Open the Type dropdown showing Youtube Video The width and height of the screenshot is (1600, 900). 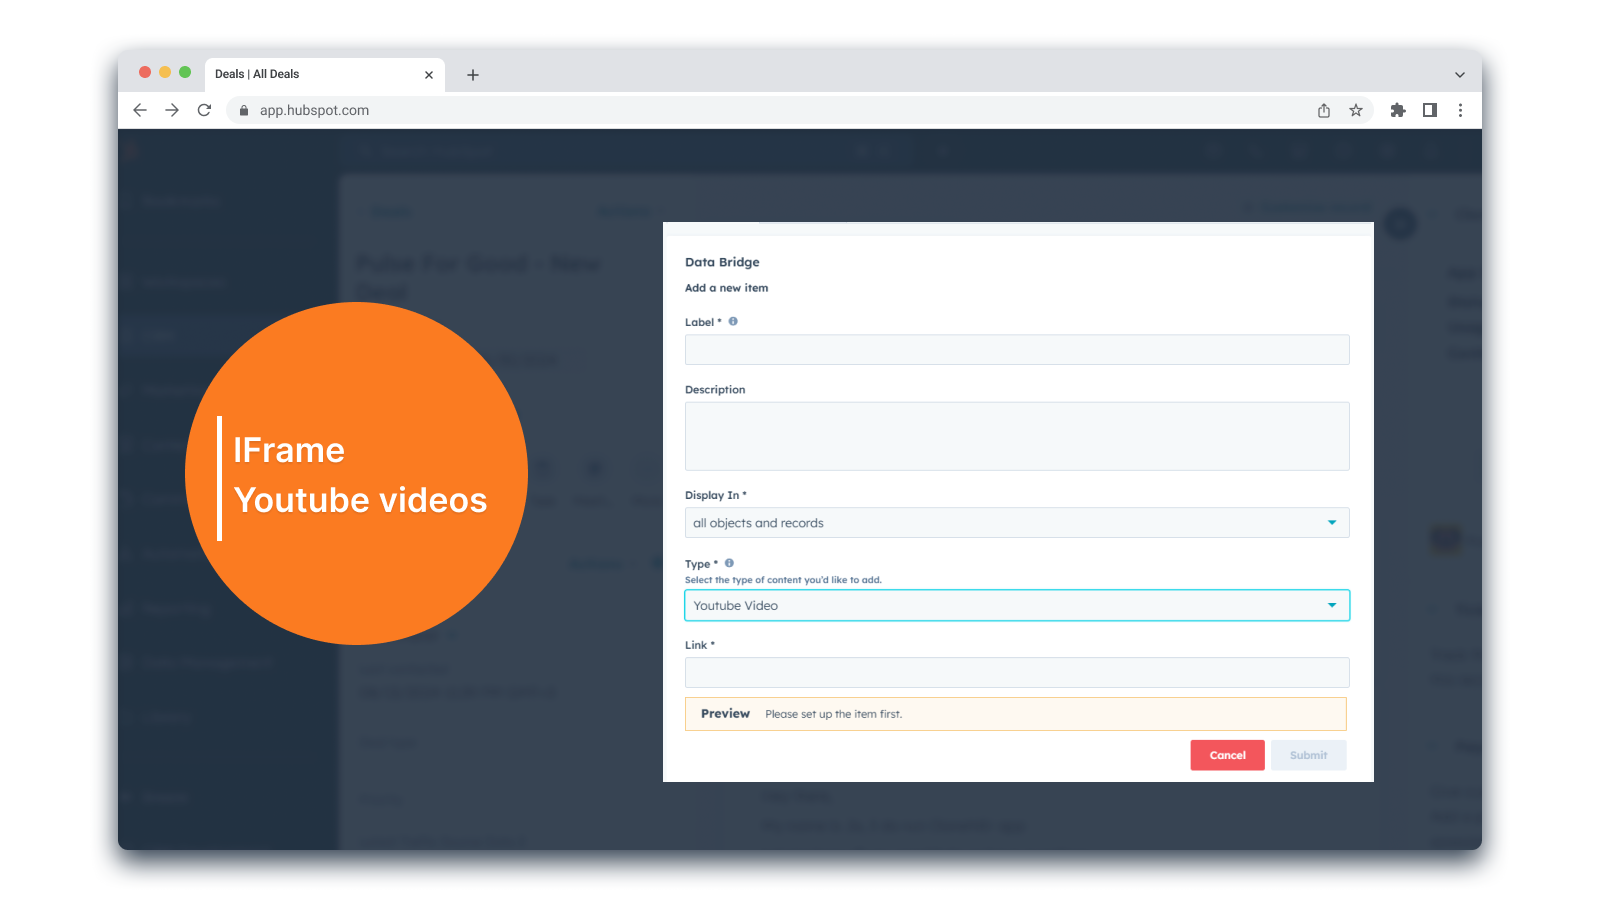click(x=1017, y=605)
